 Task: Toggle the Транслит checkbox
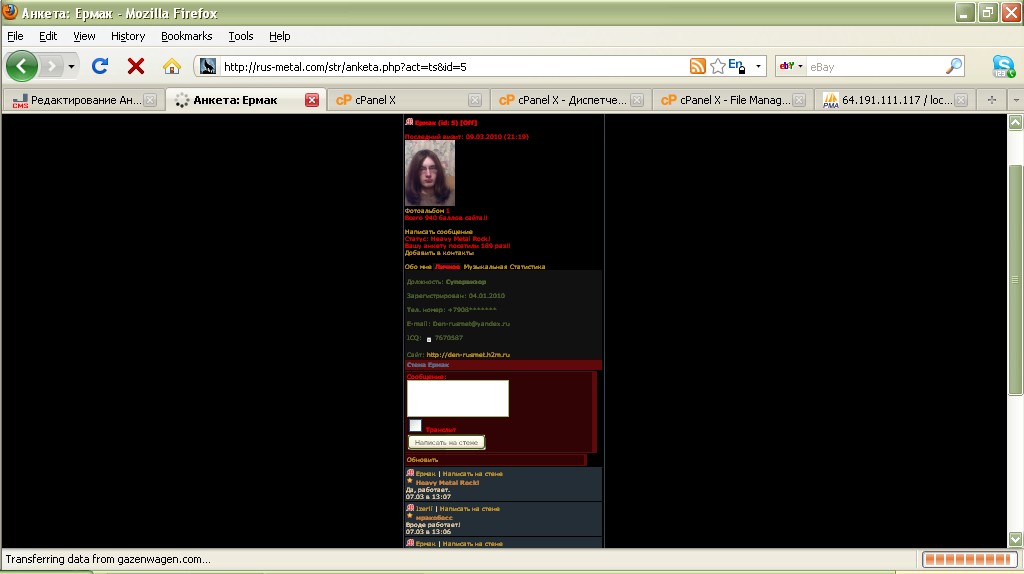click(415, 426)
